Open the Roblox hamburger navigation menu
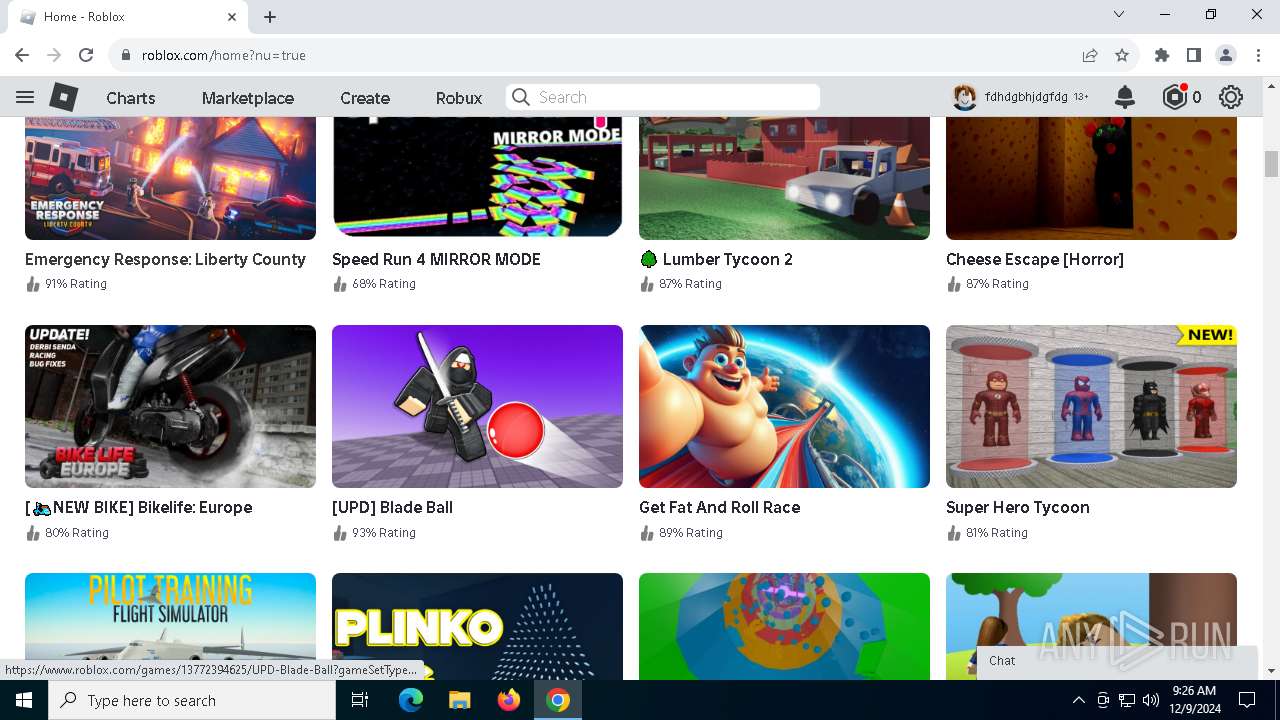Screen dimensions: 1280x720 (x=25, y=97)
